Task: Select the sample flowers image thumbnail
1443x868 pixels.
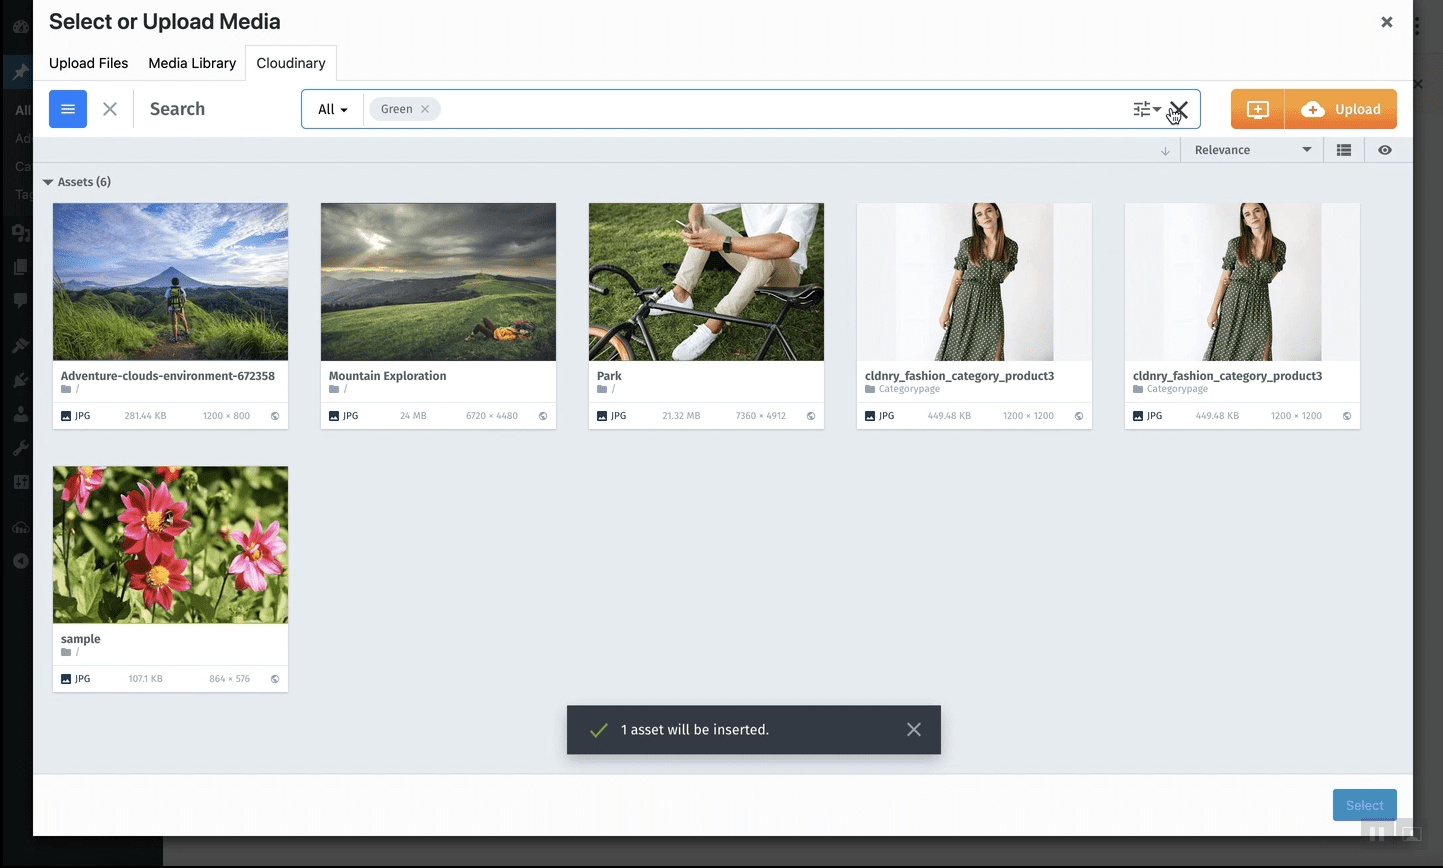Action: click(170, 545)
